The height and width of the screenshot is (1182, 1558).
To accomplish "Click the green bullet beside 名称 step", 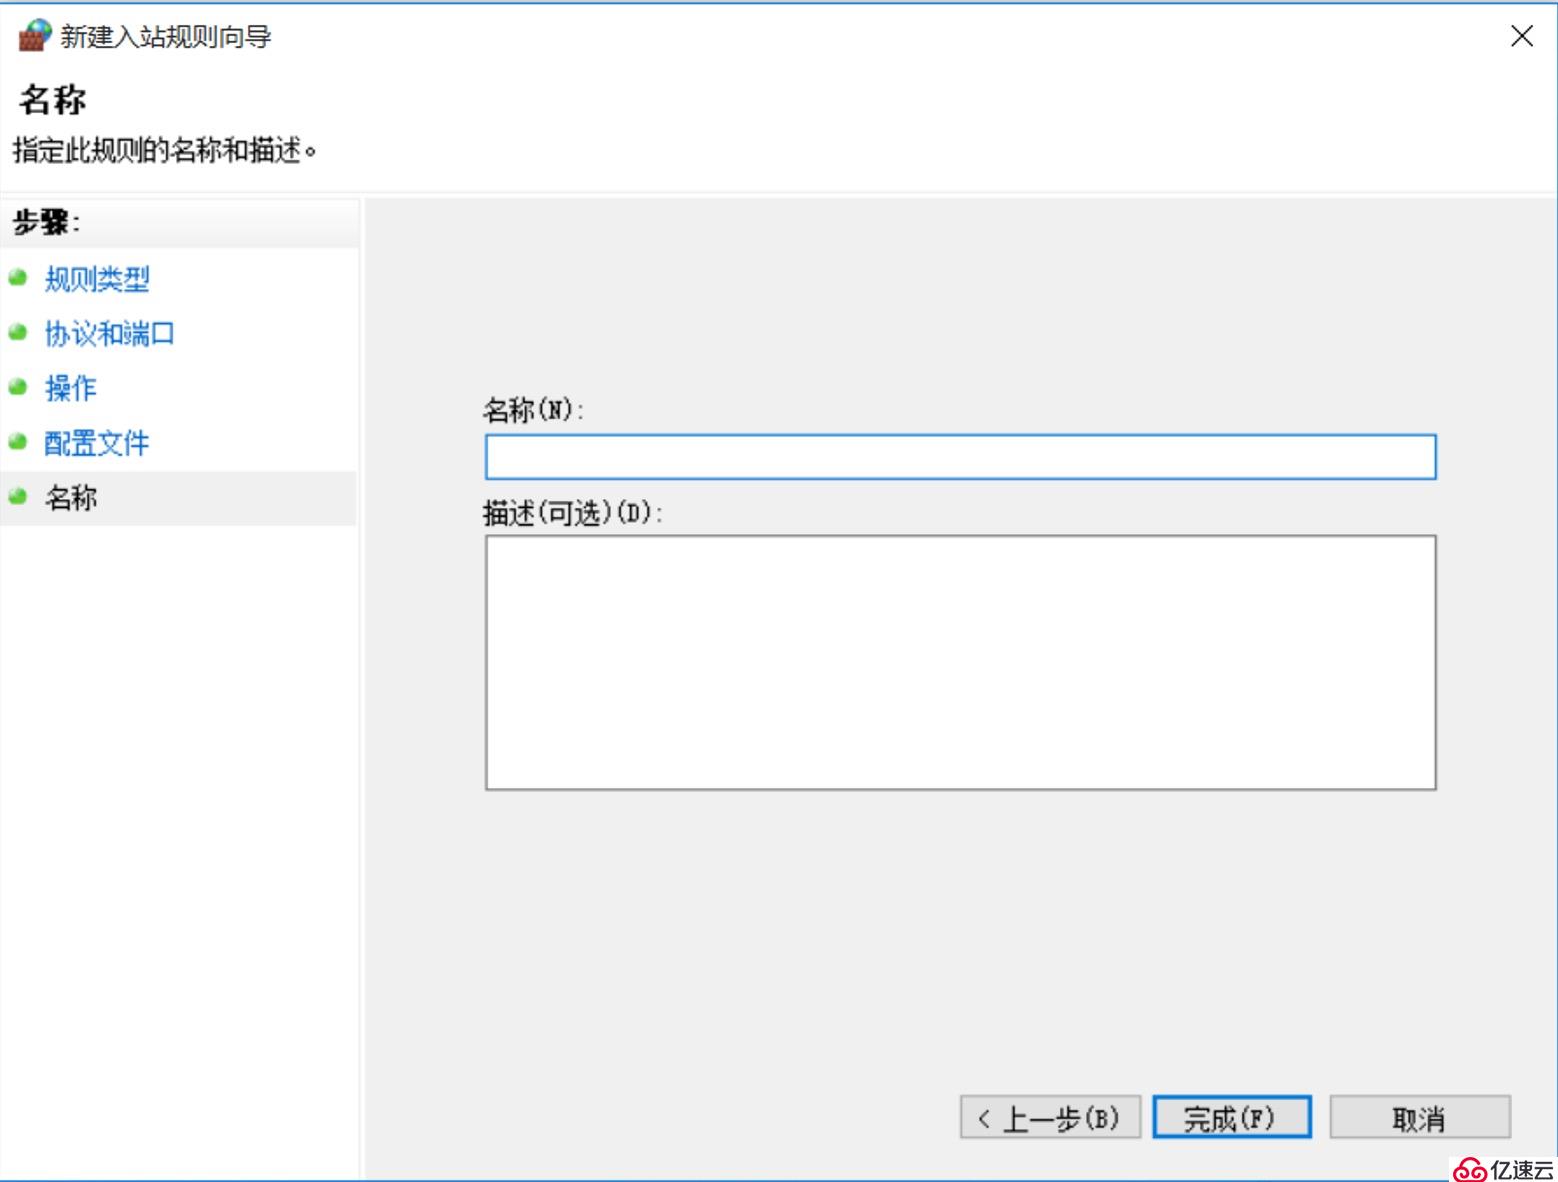I will (17, 496).
